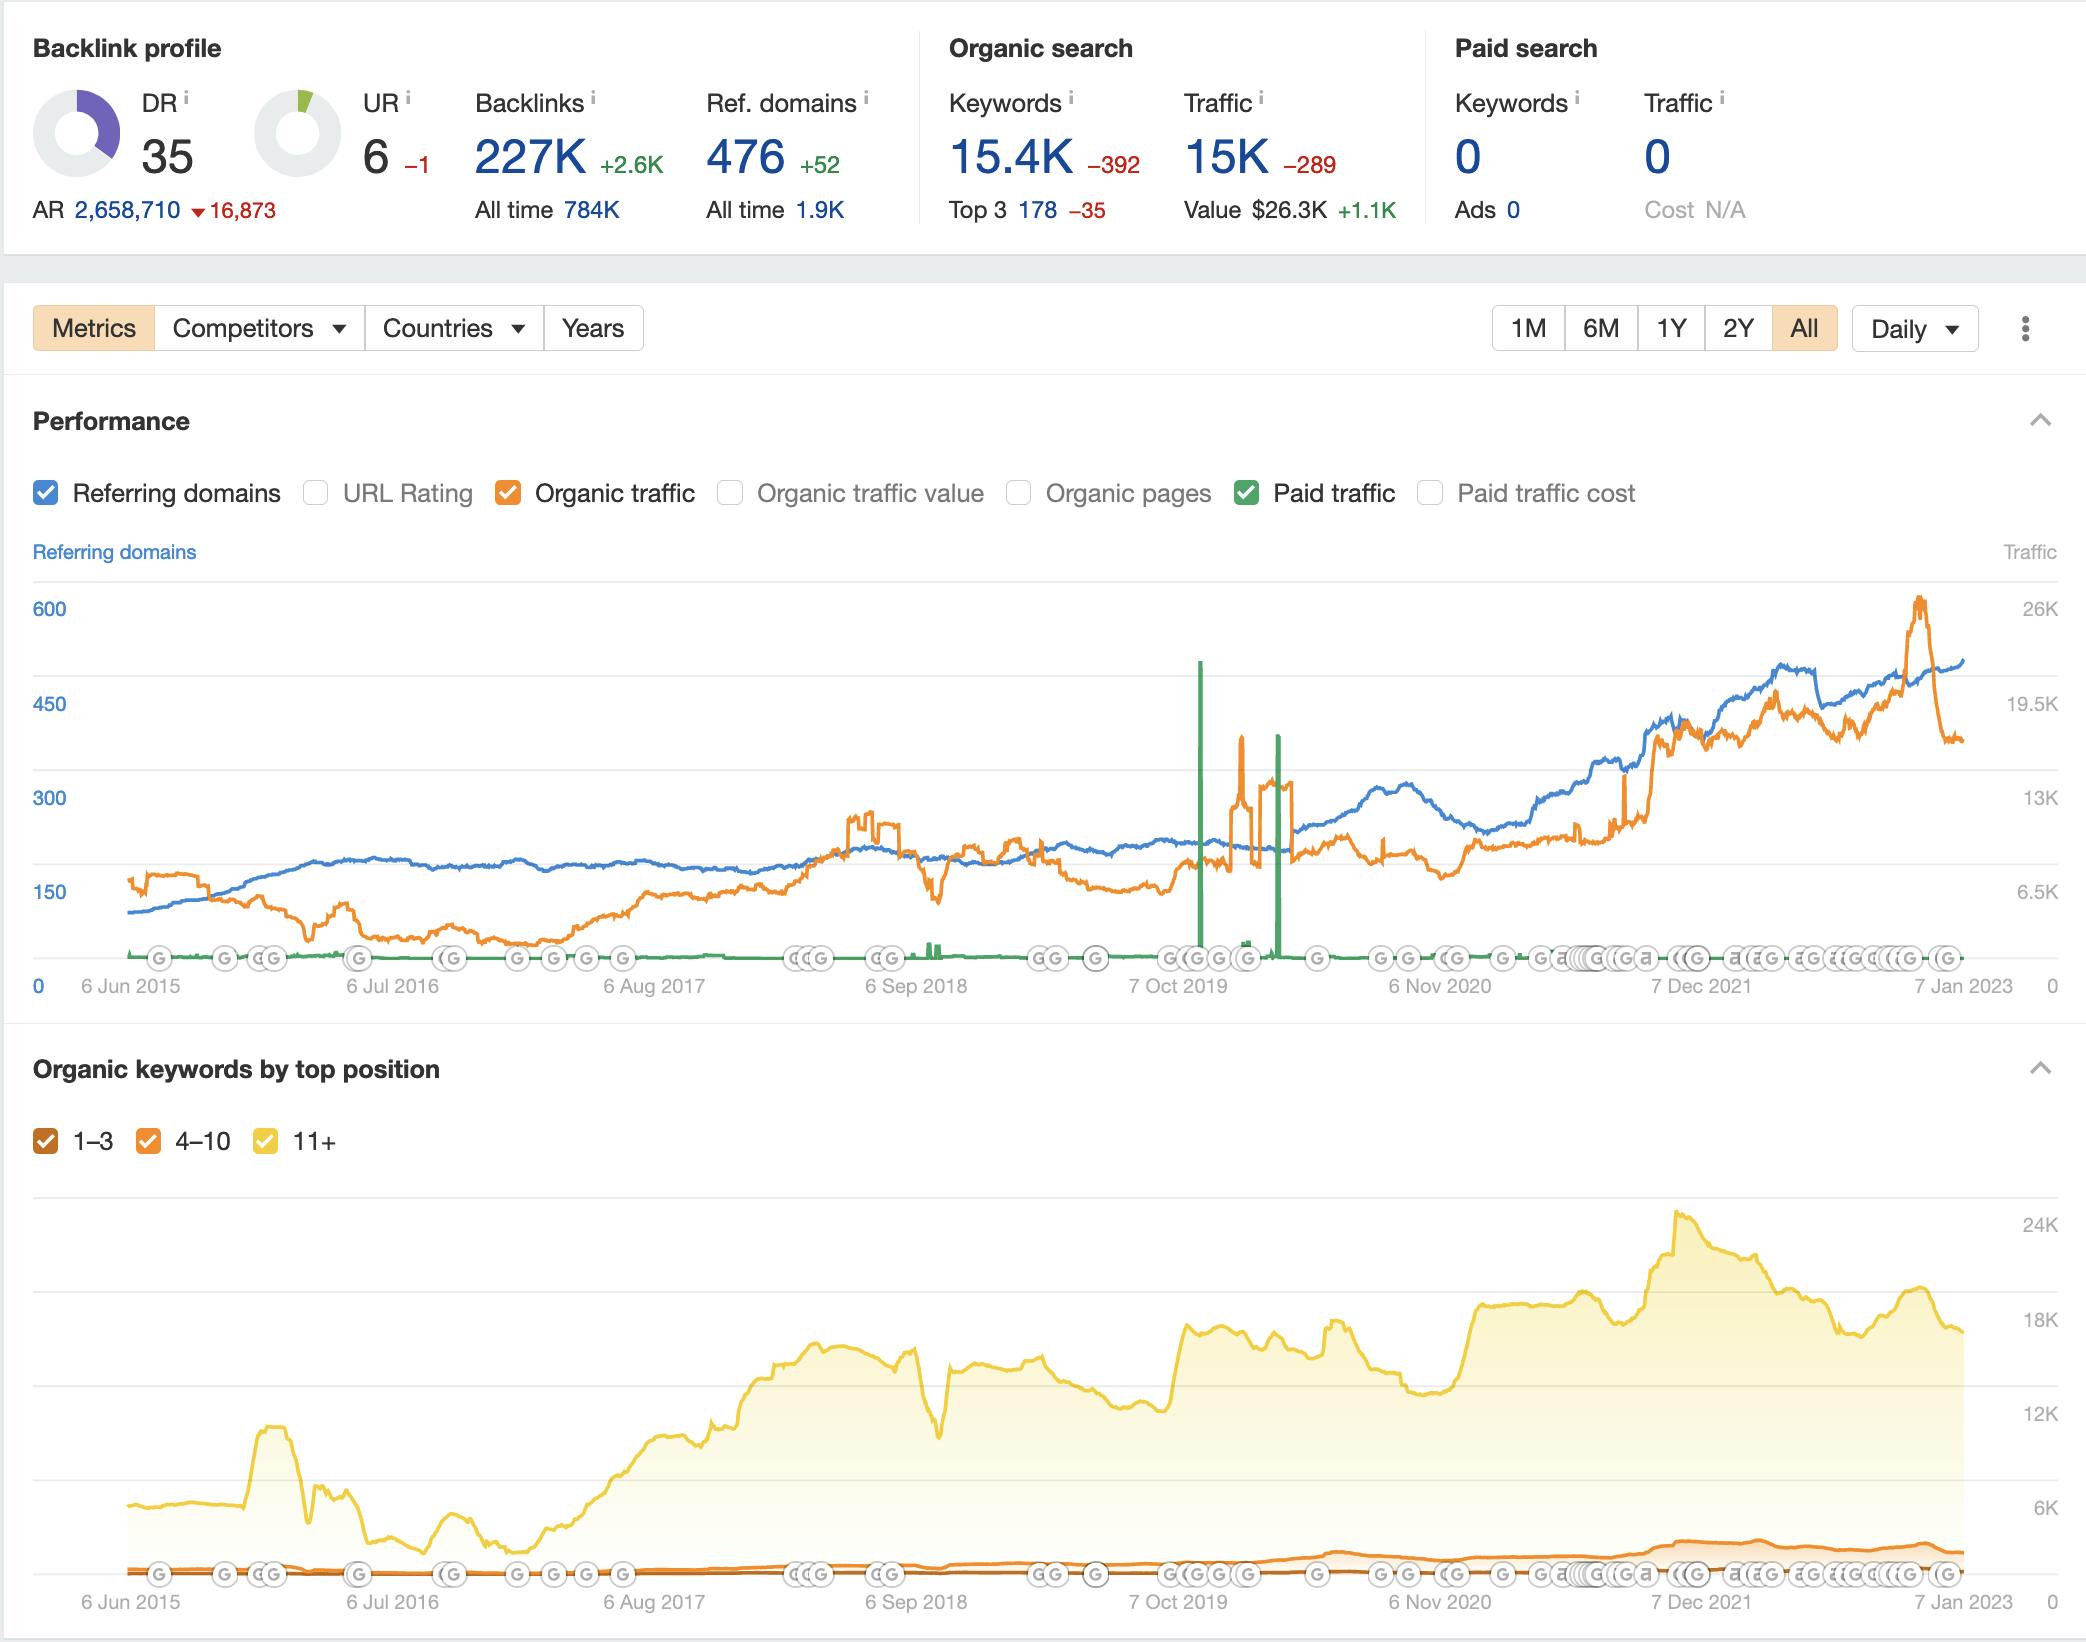Open the 227K backlinks count

[x=530, y=157]
